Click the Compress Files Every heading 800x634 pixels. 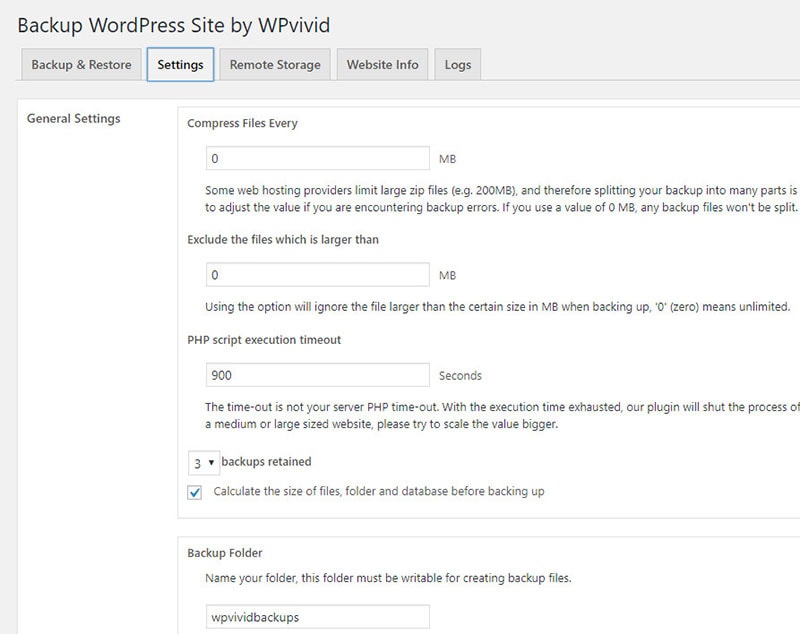click(x=242, y=124)
